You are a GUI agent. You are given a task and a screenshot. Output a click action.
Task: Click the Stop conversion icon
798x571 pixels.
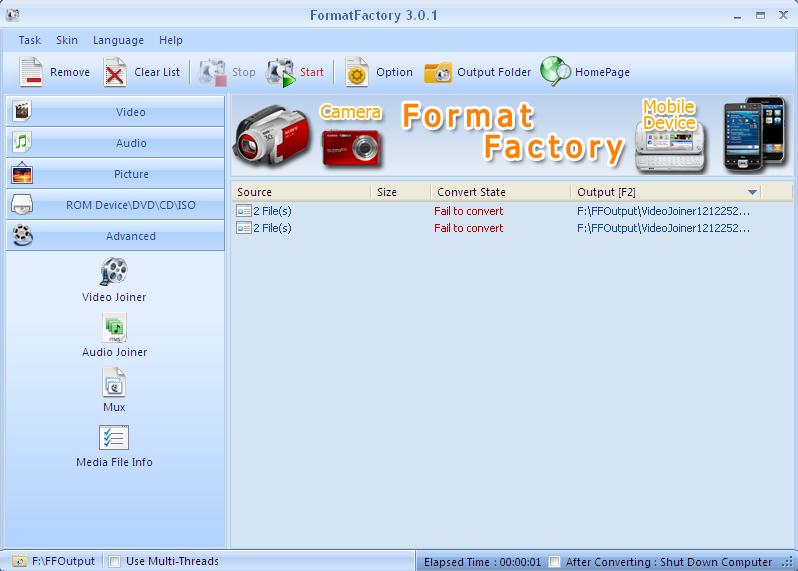212,72
